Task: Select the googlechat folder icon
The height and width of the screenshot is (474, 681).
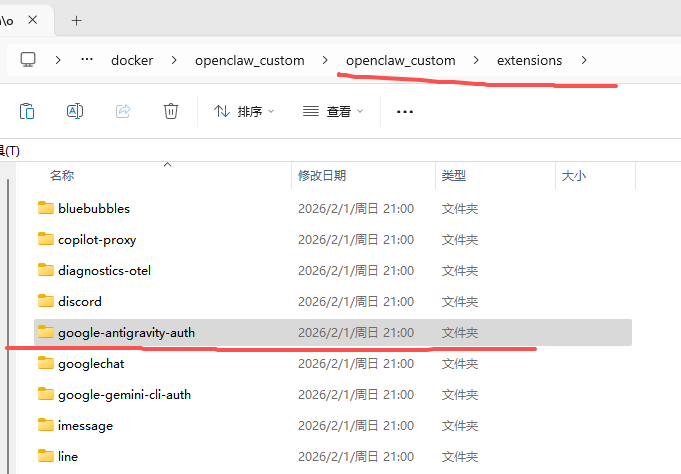Action: [x=46, y=363]
